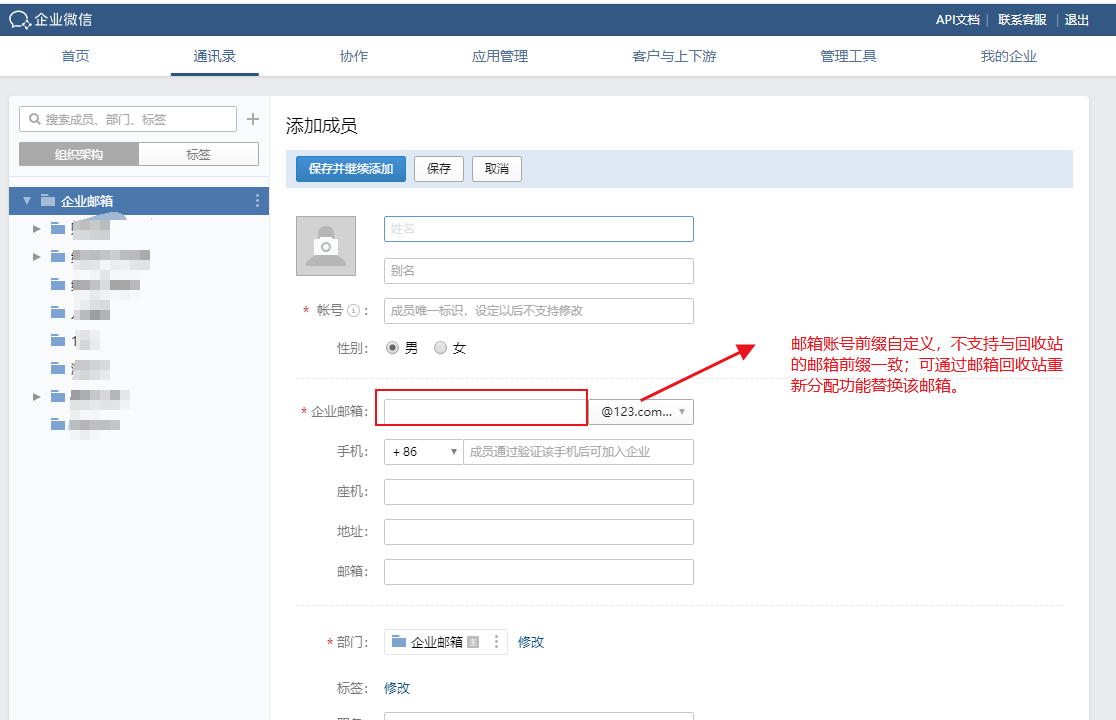Switch to the 标签 toggle tab
This screenshot has width=1116, height=720.
[198, 154]
